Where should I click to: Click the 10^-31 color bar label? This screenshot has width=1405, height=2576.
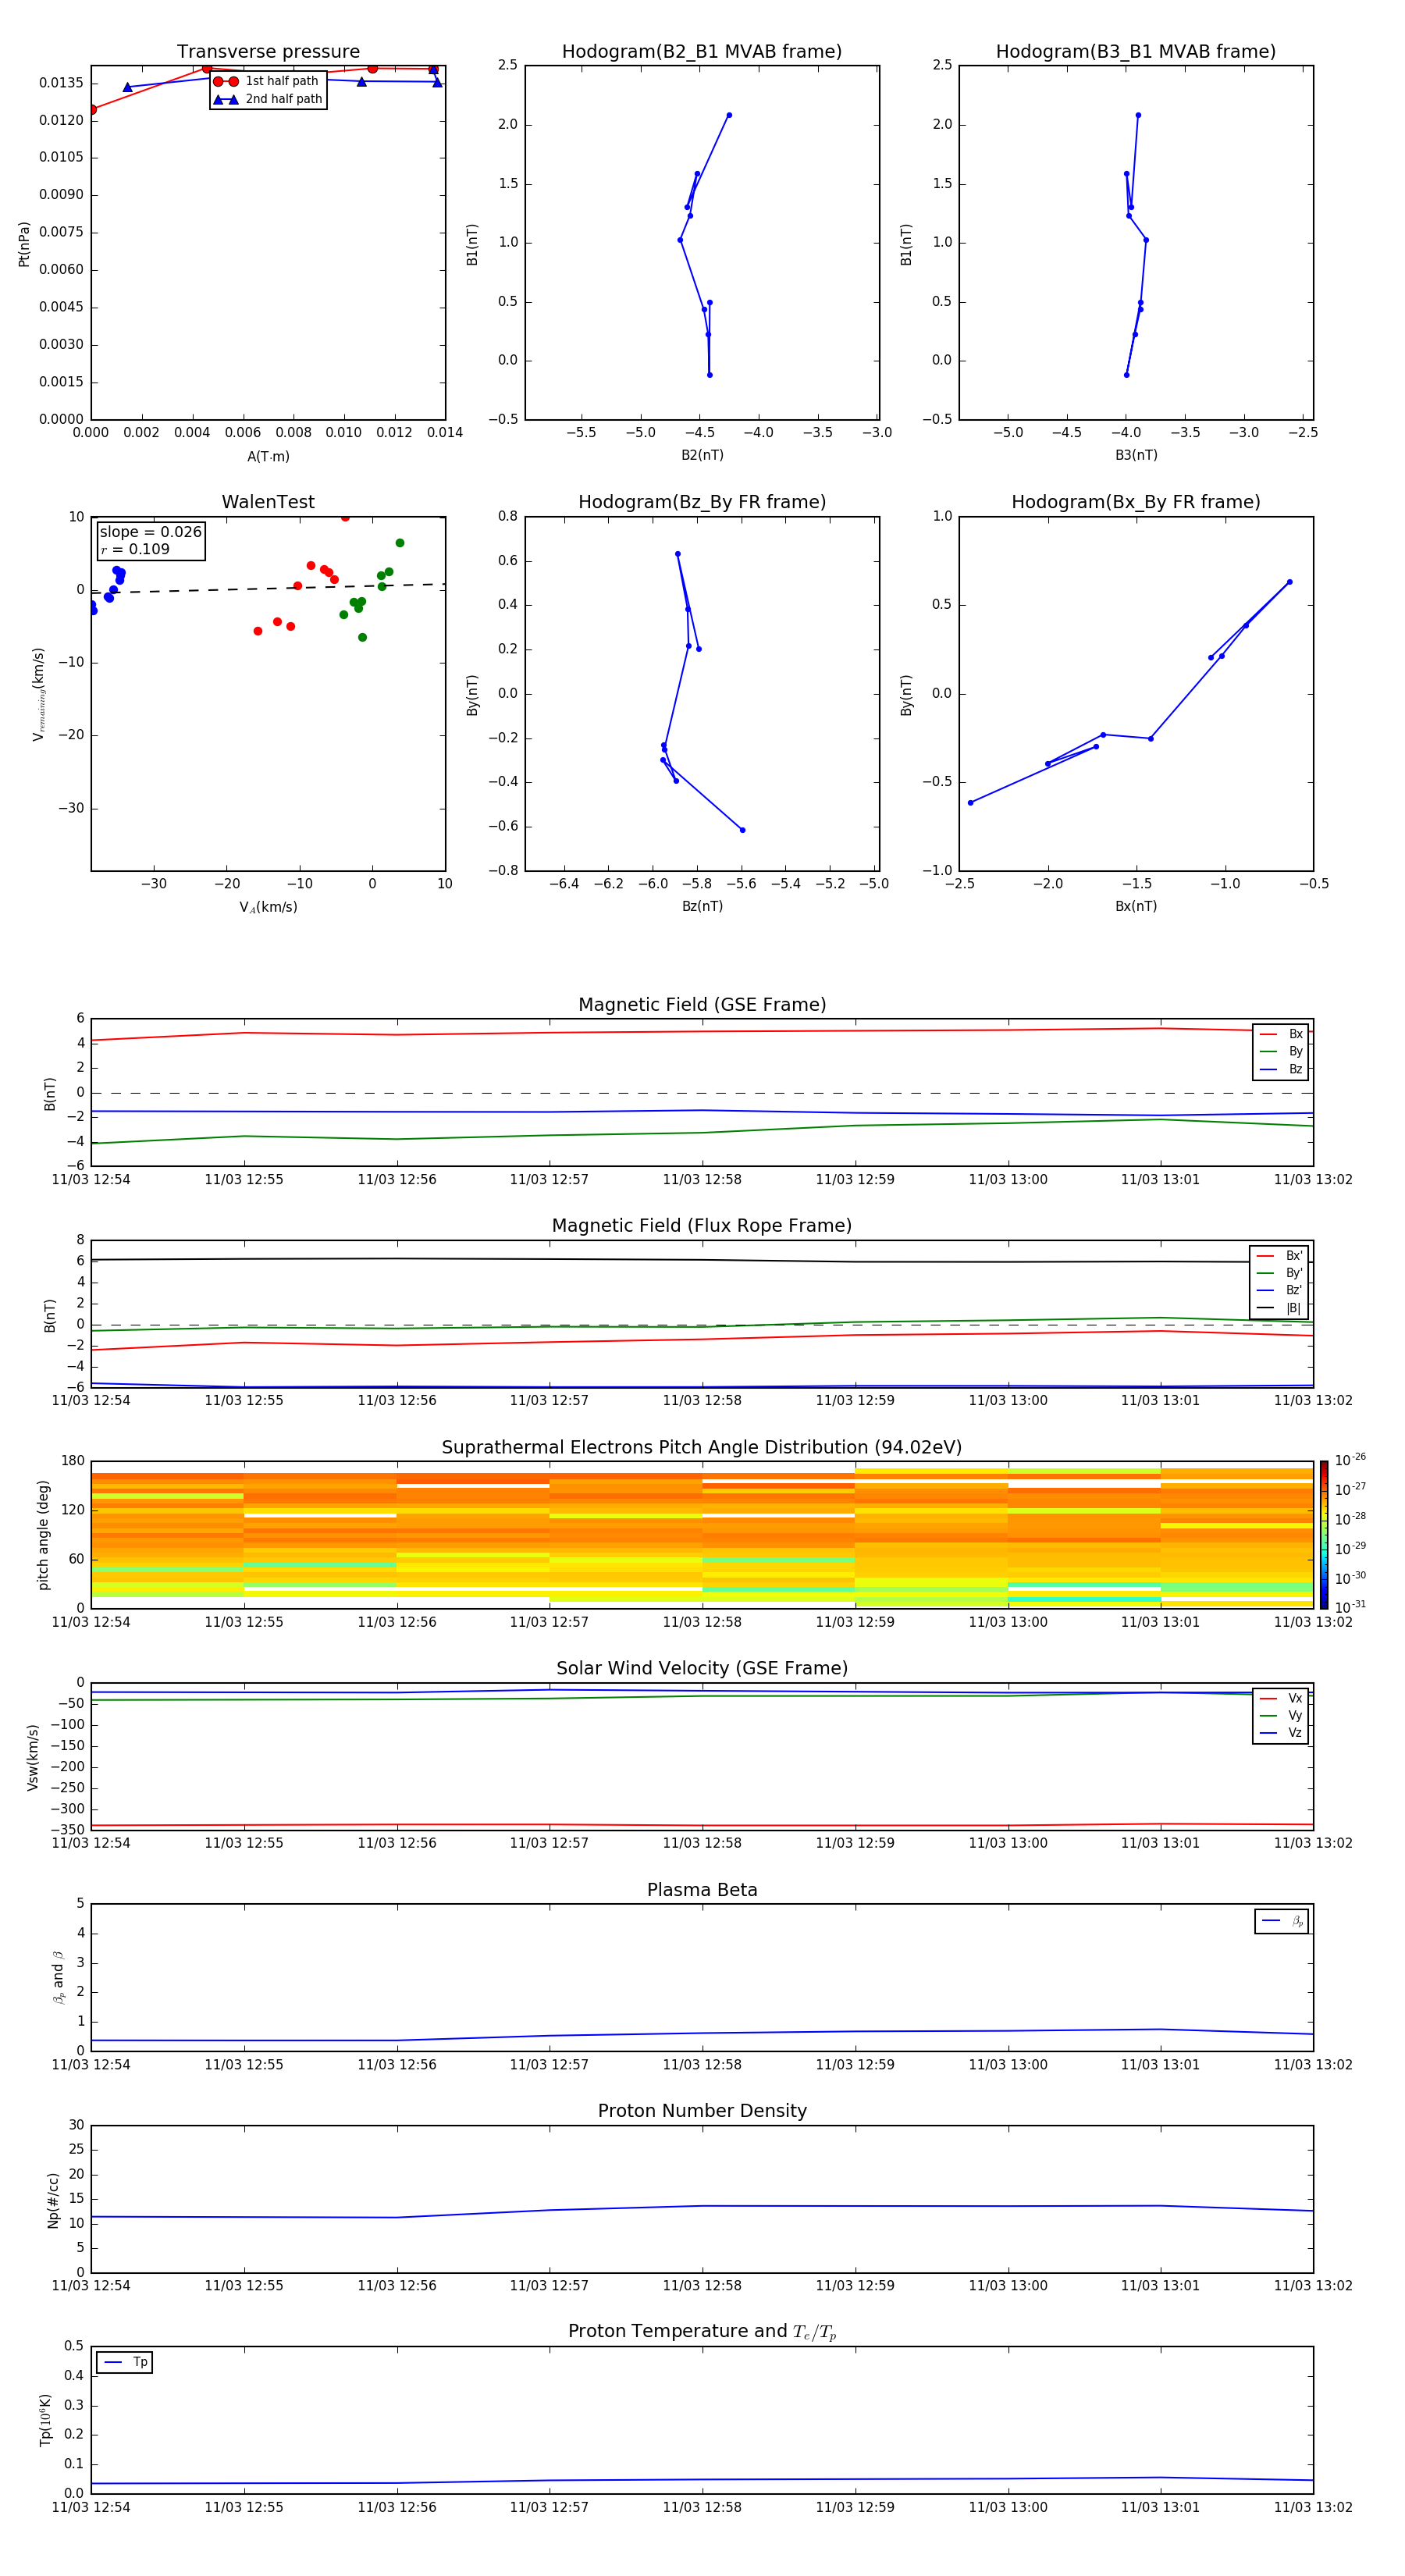coord(1351,1607)
